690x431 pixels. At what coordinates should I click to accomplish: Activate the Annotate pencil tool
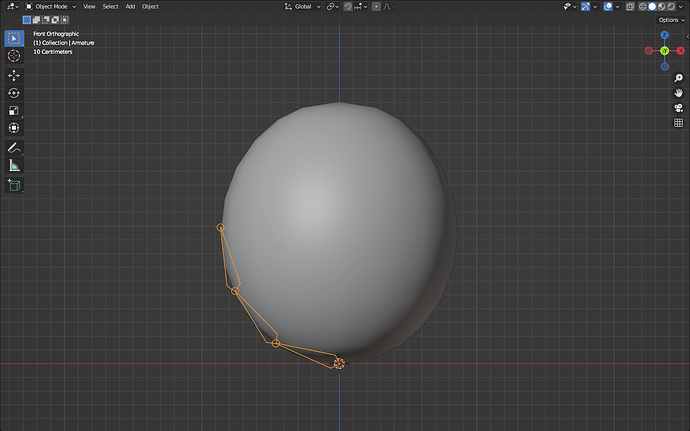click(x=14, y=148)
